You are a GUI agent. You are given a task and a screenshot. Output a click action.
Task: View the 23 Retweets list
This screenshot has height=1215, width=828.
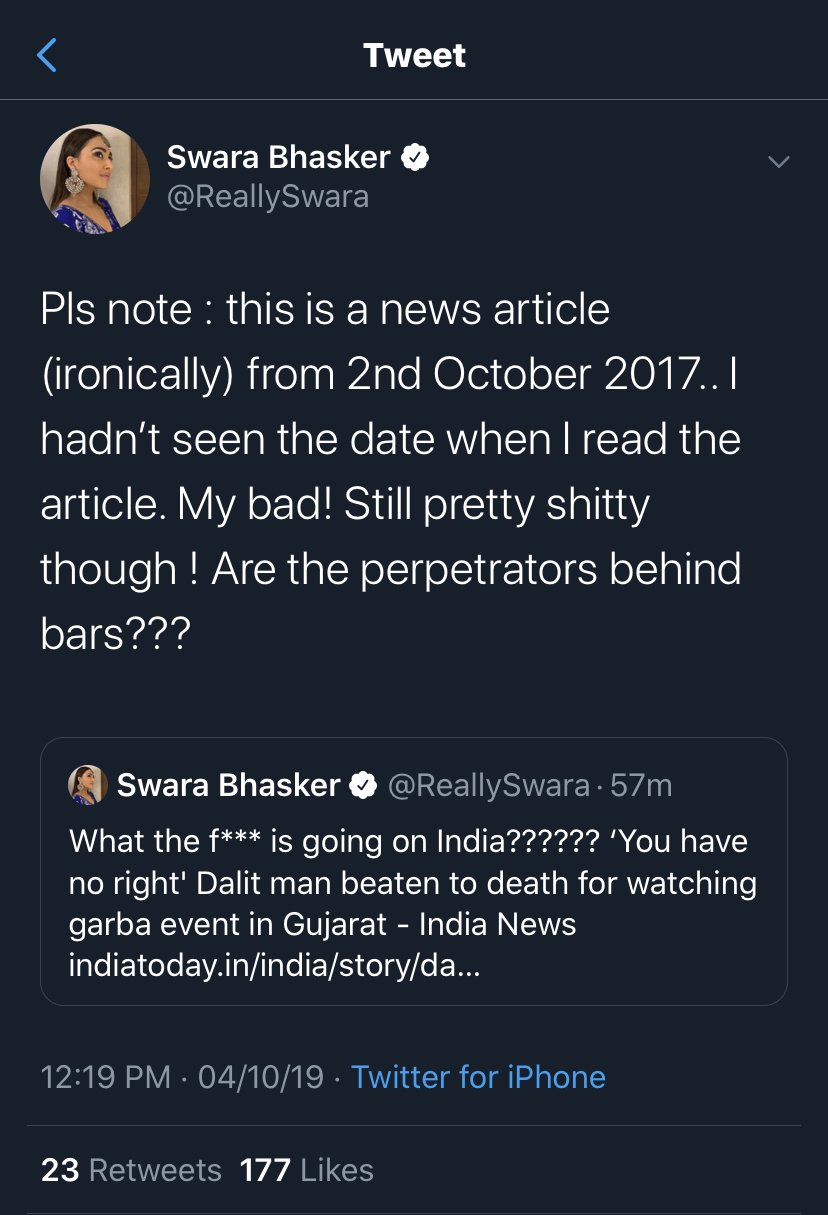click(131, 1170)
